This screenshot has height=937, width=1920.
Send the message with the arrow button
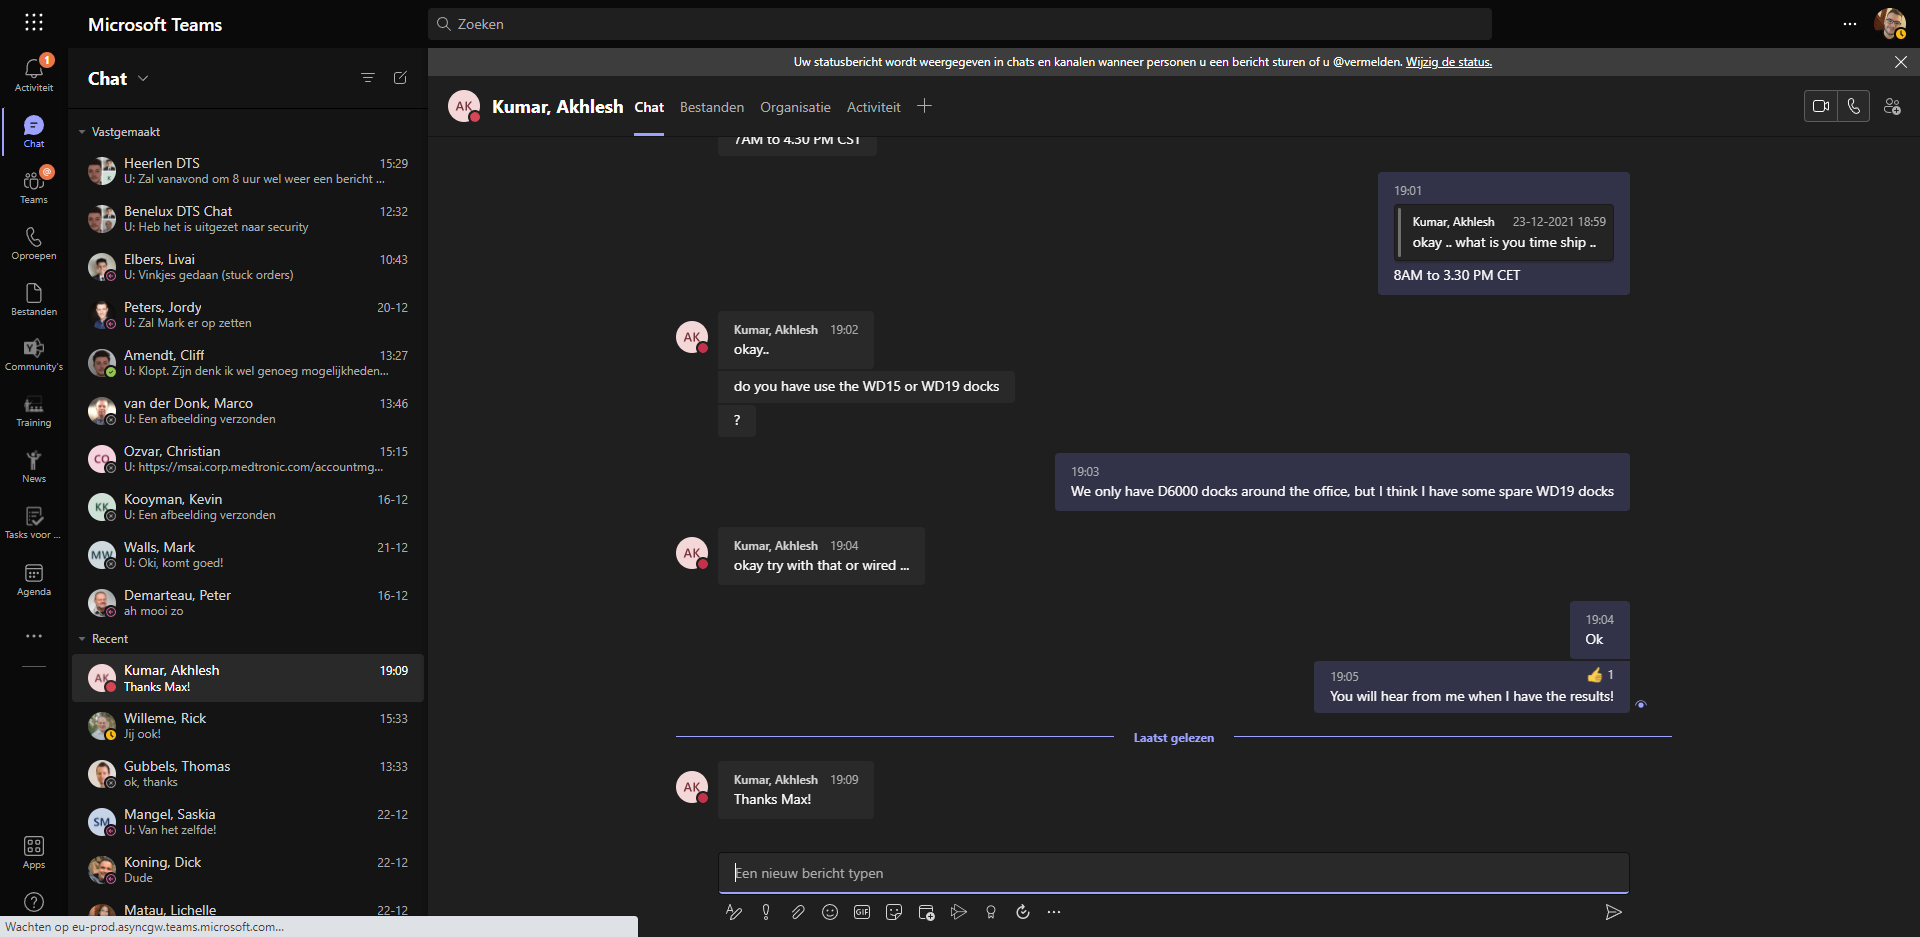tap(1613, 912)
